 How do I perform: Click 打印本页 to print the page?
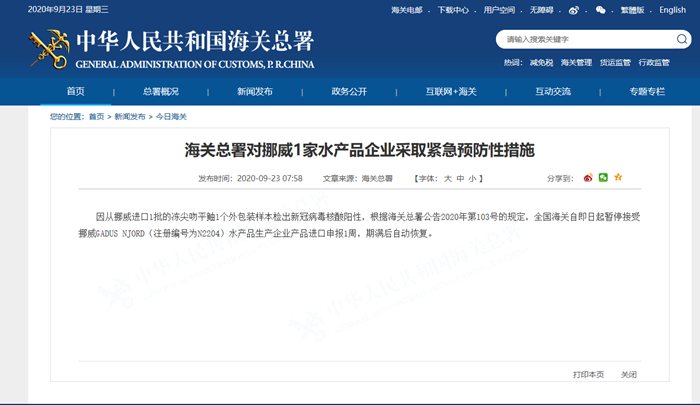(588, 374)
